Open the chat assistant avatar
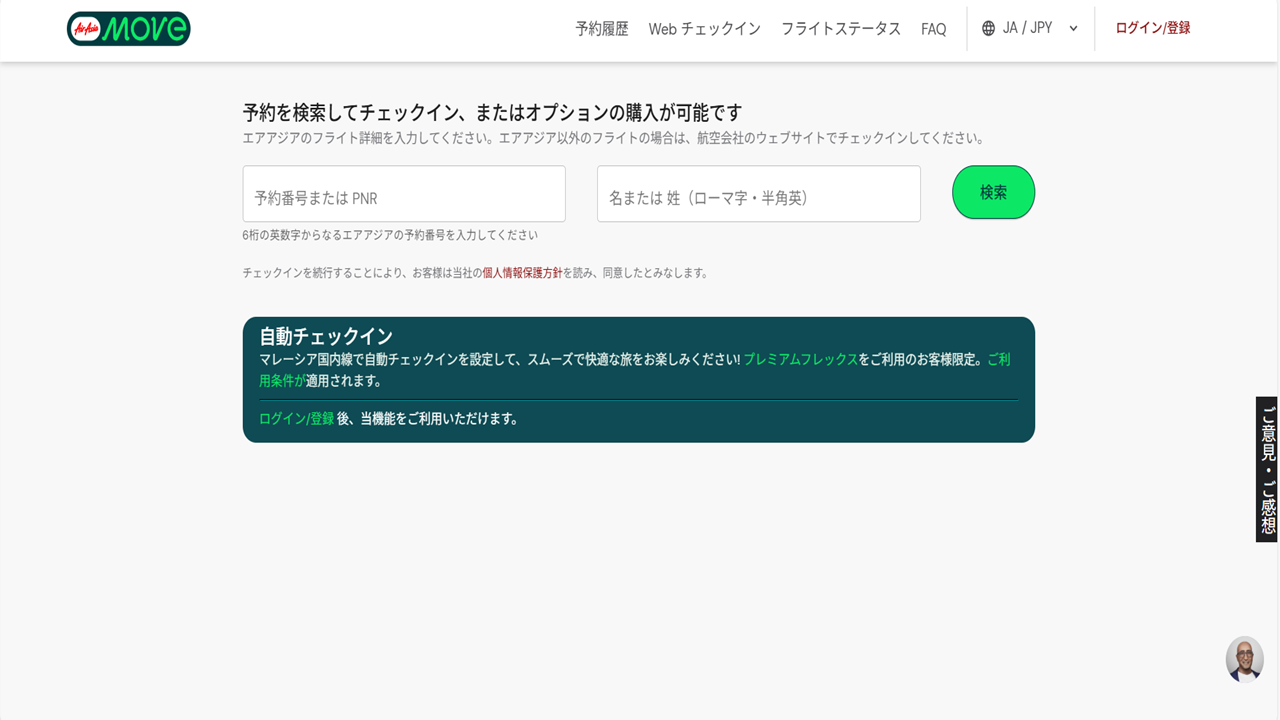 [1244, 659]
